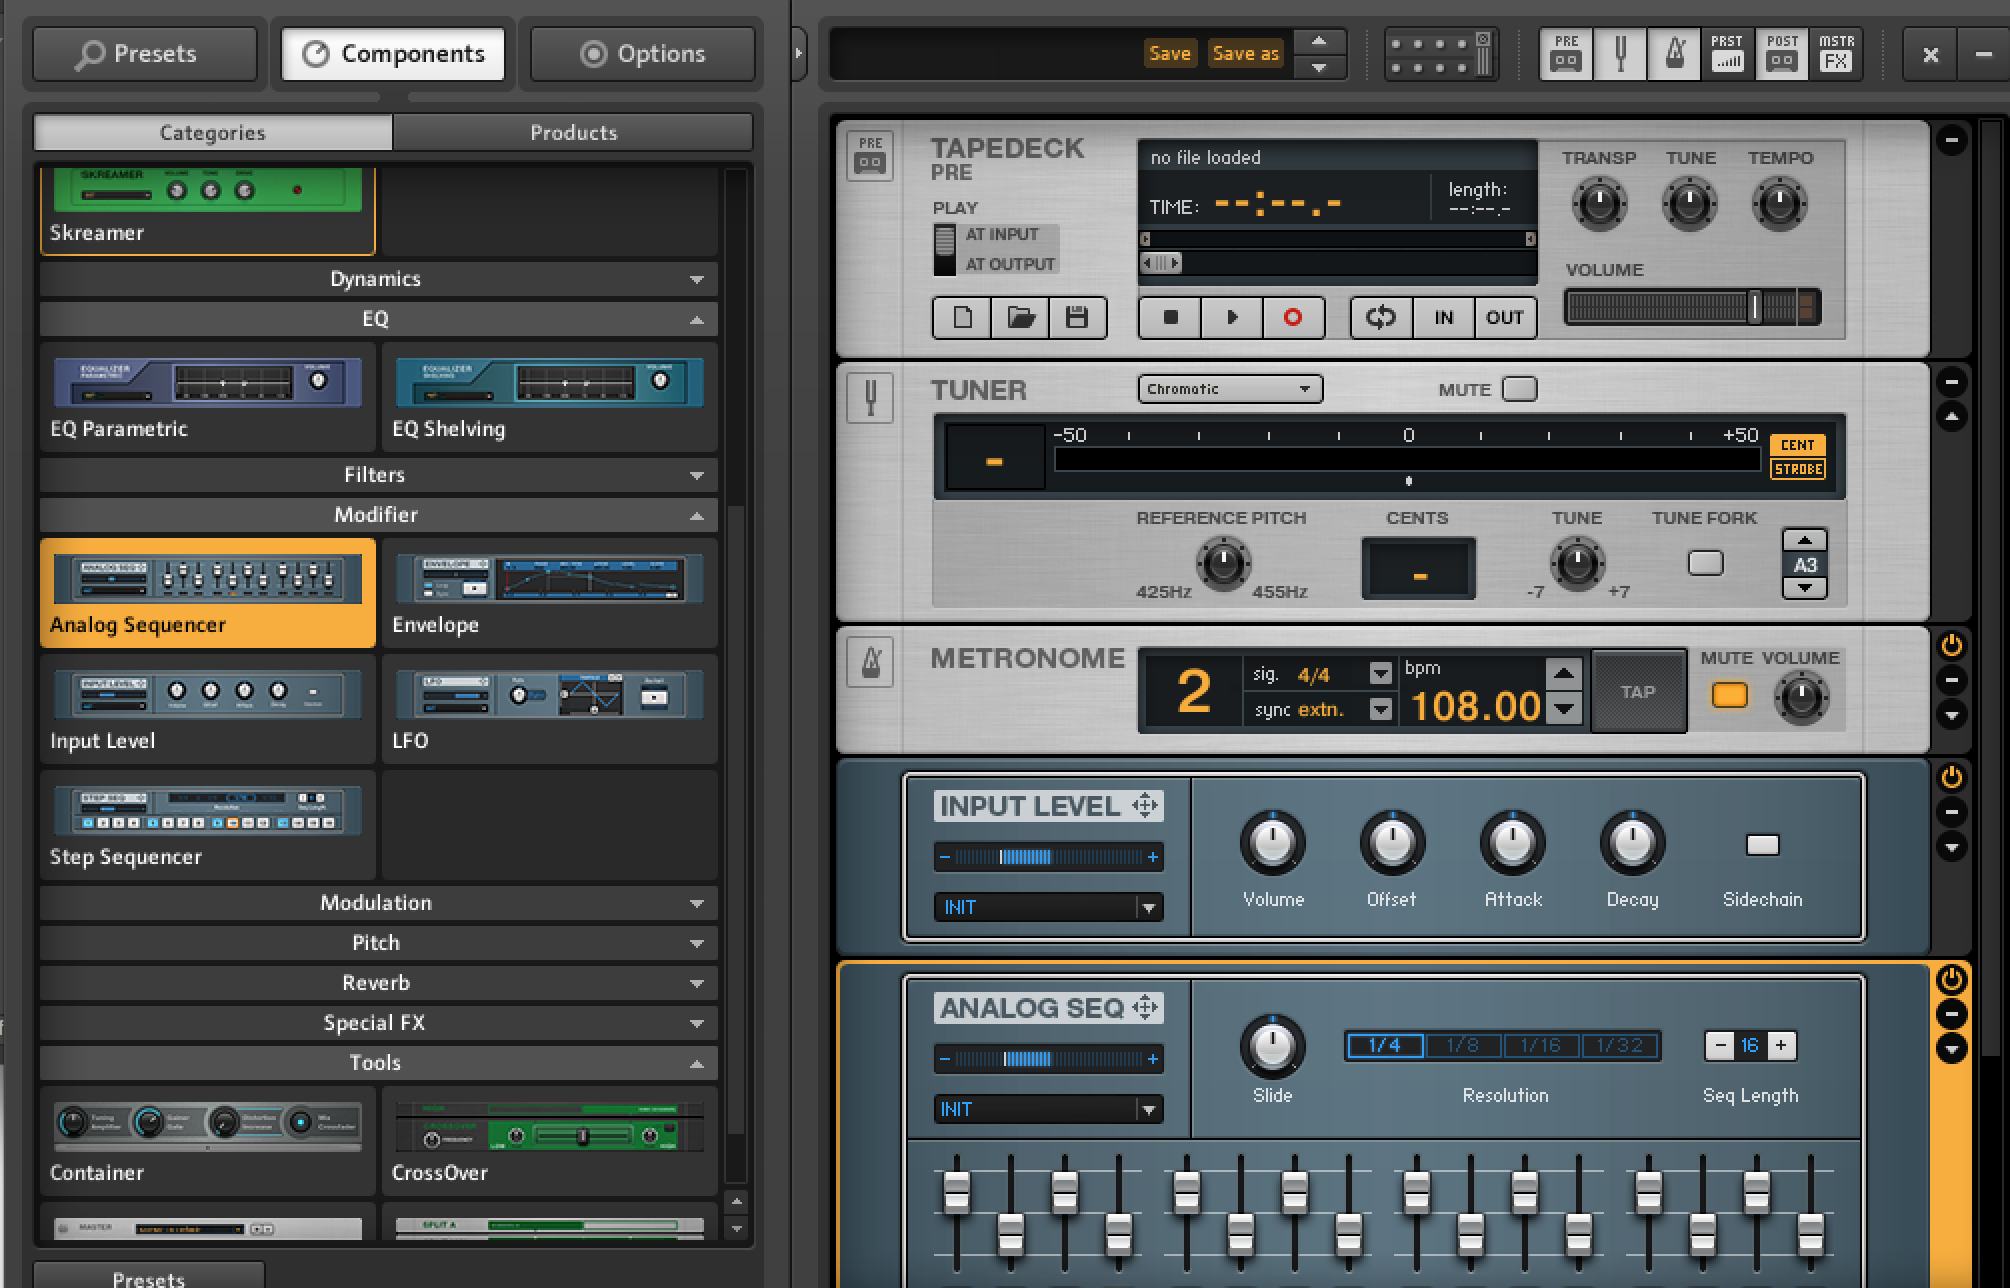Click the Input Level move handle icon

(1144, 806)
